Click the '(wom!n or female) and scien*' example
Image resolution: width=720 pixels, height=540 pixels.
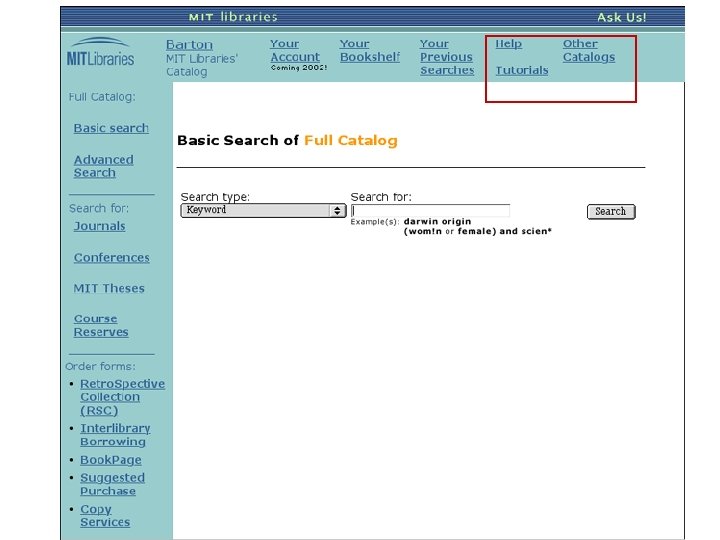[478, 231]
